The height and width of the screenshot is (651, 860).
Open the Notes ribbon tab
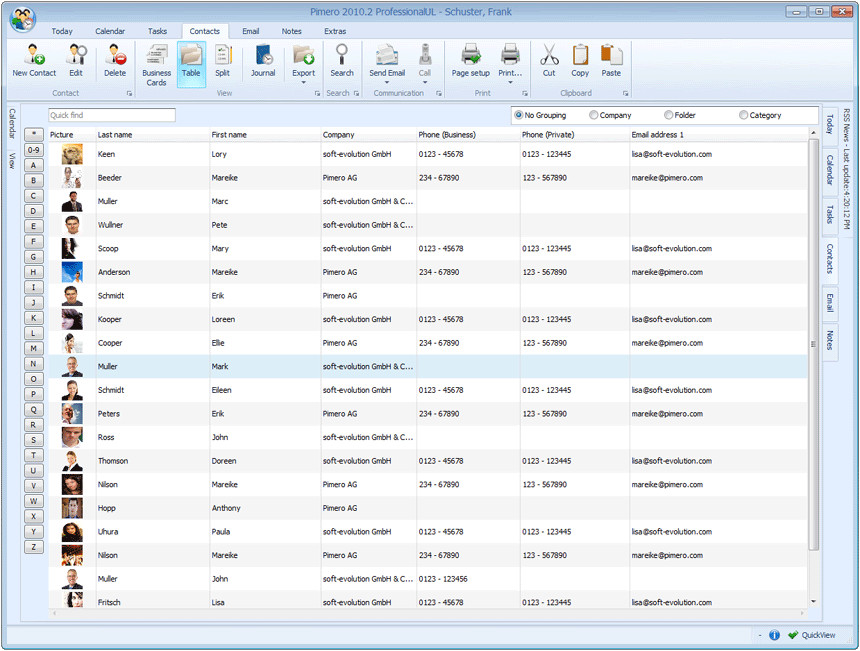pyautogui.click(x=291, y=31)
